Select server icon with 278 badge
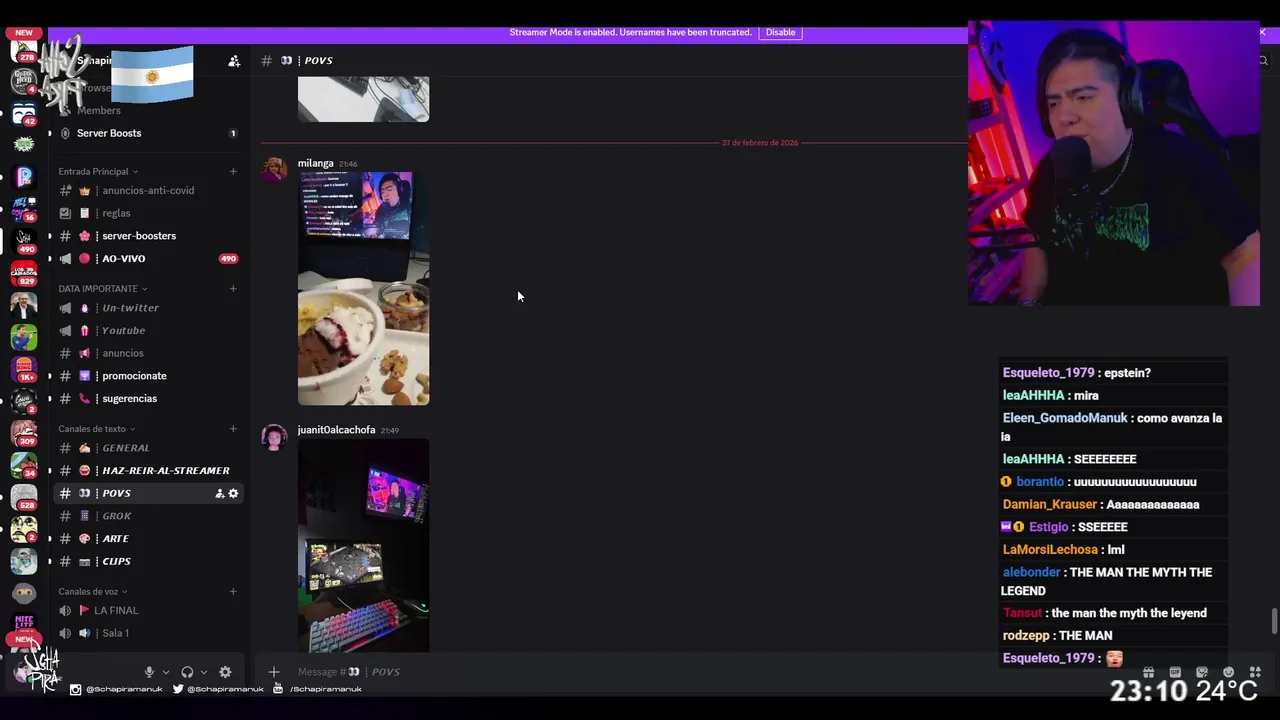The height and width of the screenshot is (720, 1280). 24,50
